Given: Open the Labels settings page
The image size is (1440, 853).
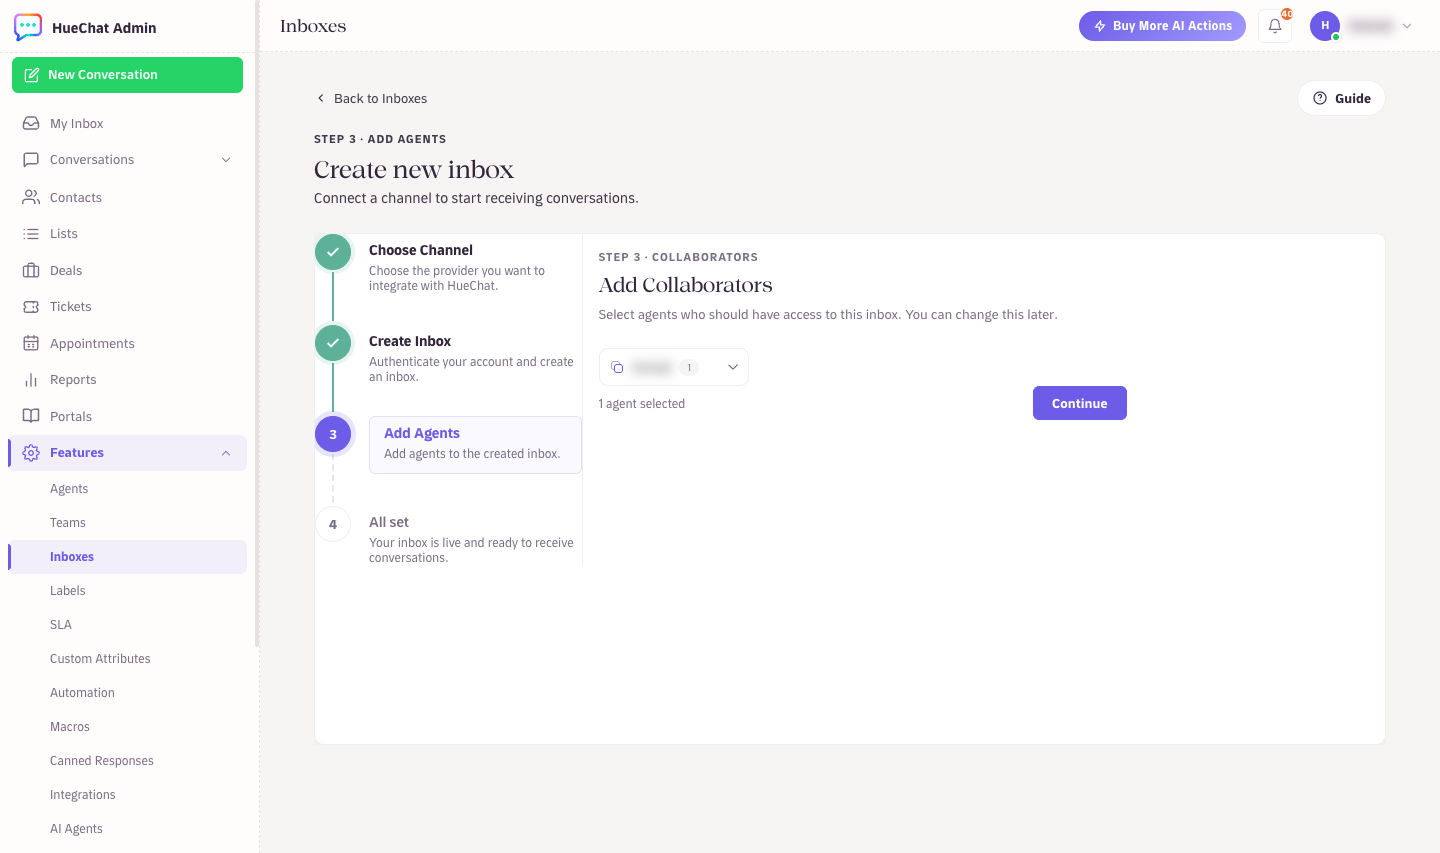Looking at the screenshot, I should [68, 591].
